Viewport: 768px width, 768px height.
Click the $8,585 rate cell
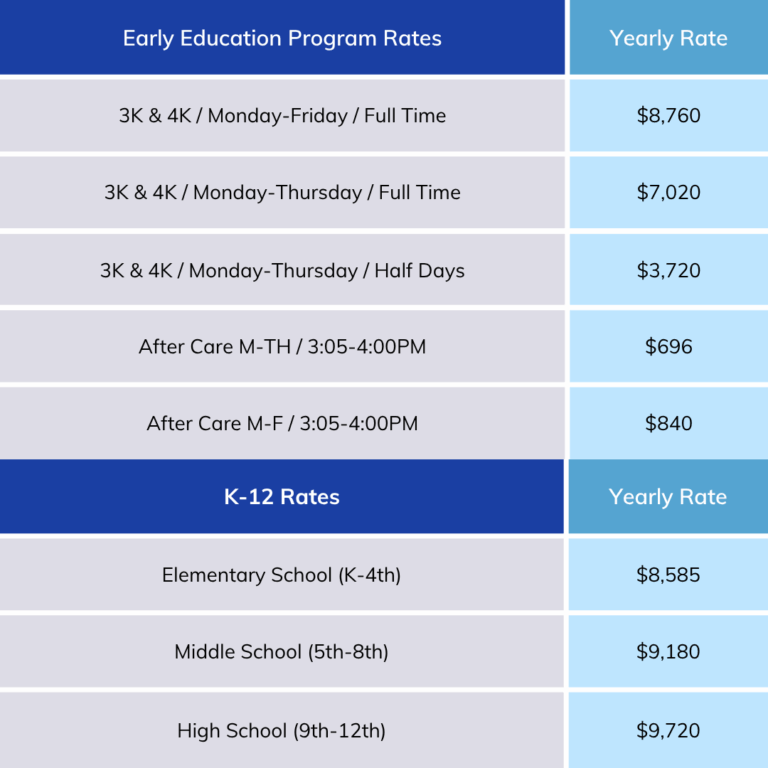(x=668, y=575)
